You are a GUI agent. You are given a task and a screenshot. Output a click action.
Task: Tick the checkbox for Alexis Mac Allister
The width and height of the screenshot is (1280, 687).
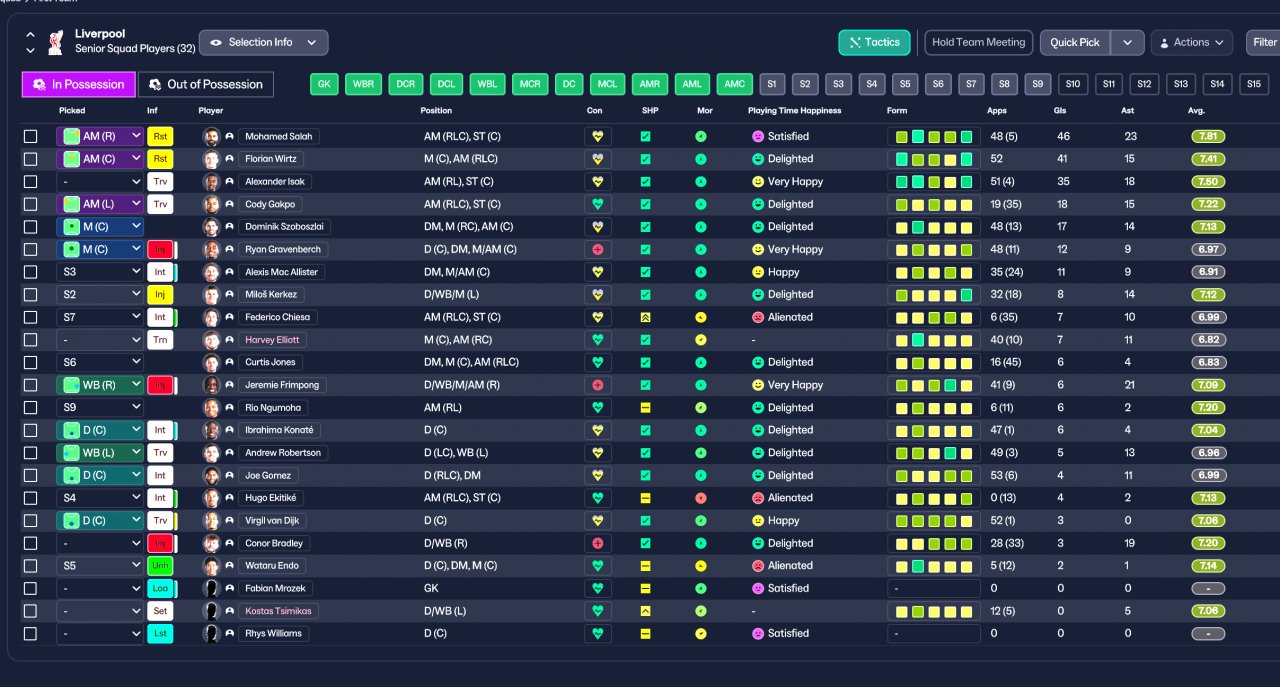pos(30,272)
